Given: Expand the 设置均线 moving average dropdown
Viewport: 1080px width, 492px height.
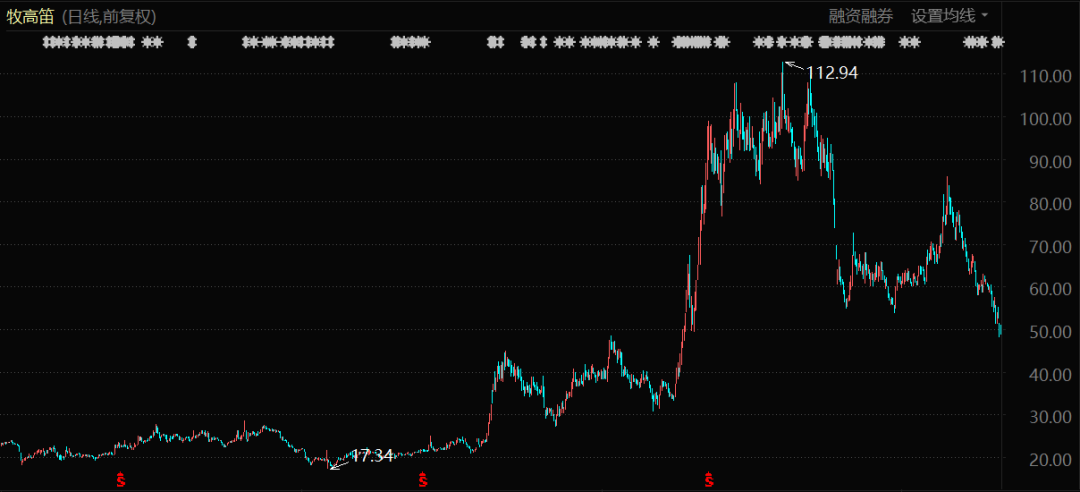Looking at the screenshot, I should 949,16.
